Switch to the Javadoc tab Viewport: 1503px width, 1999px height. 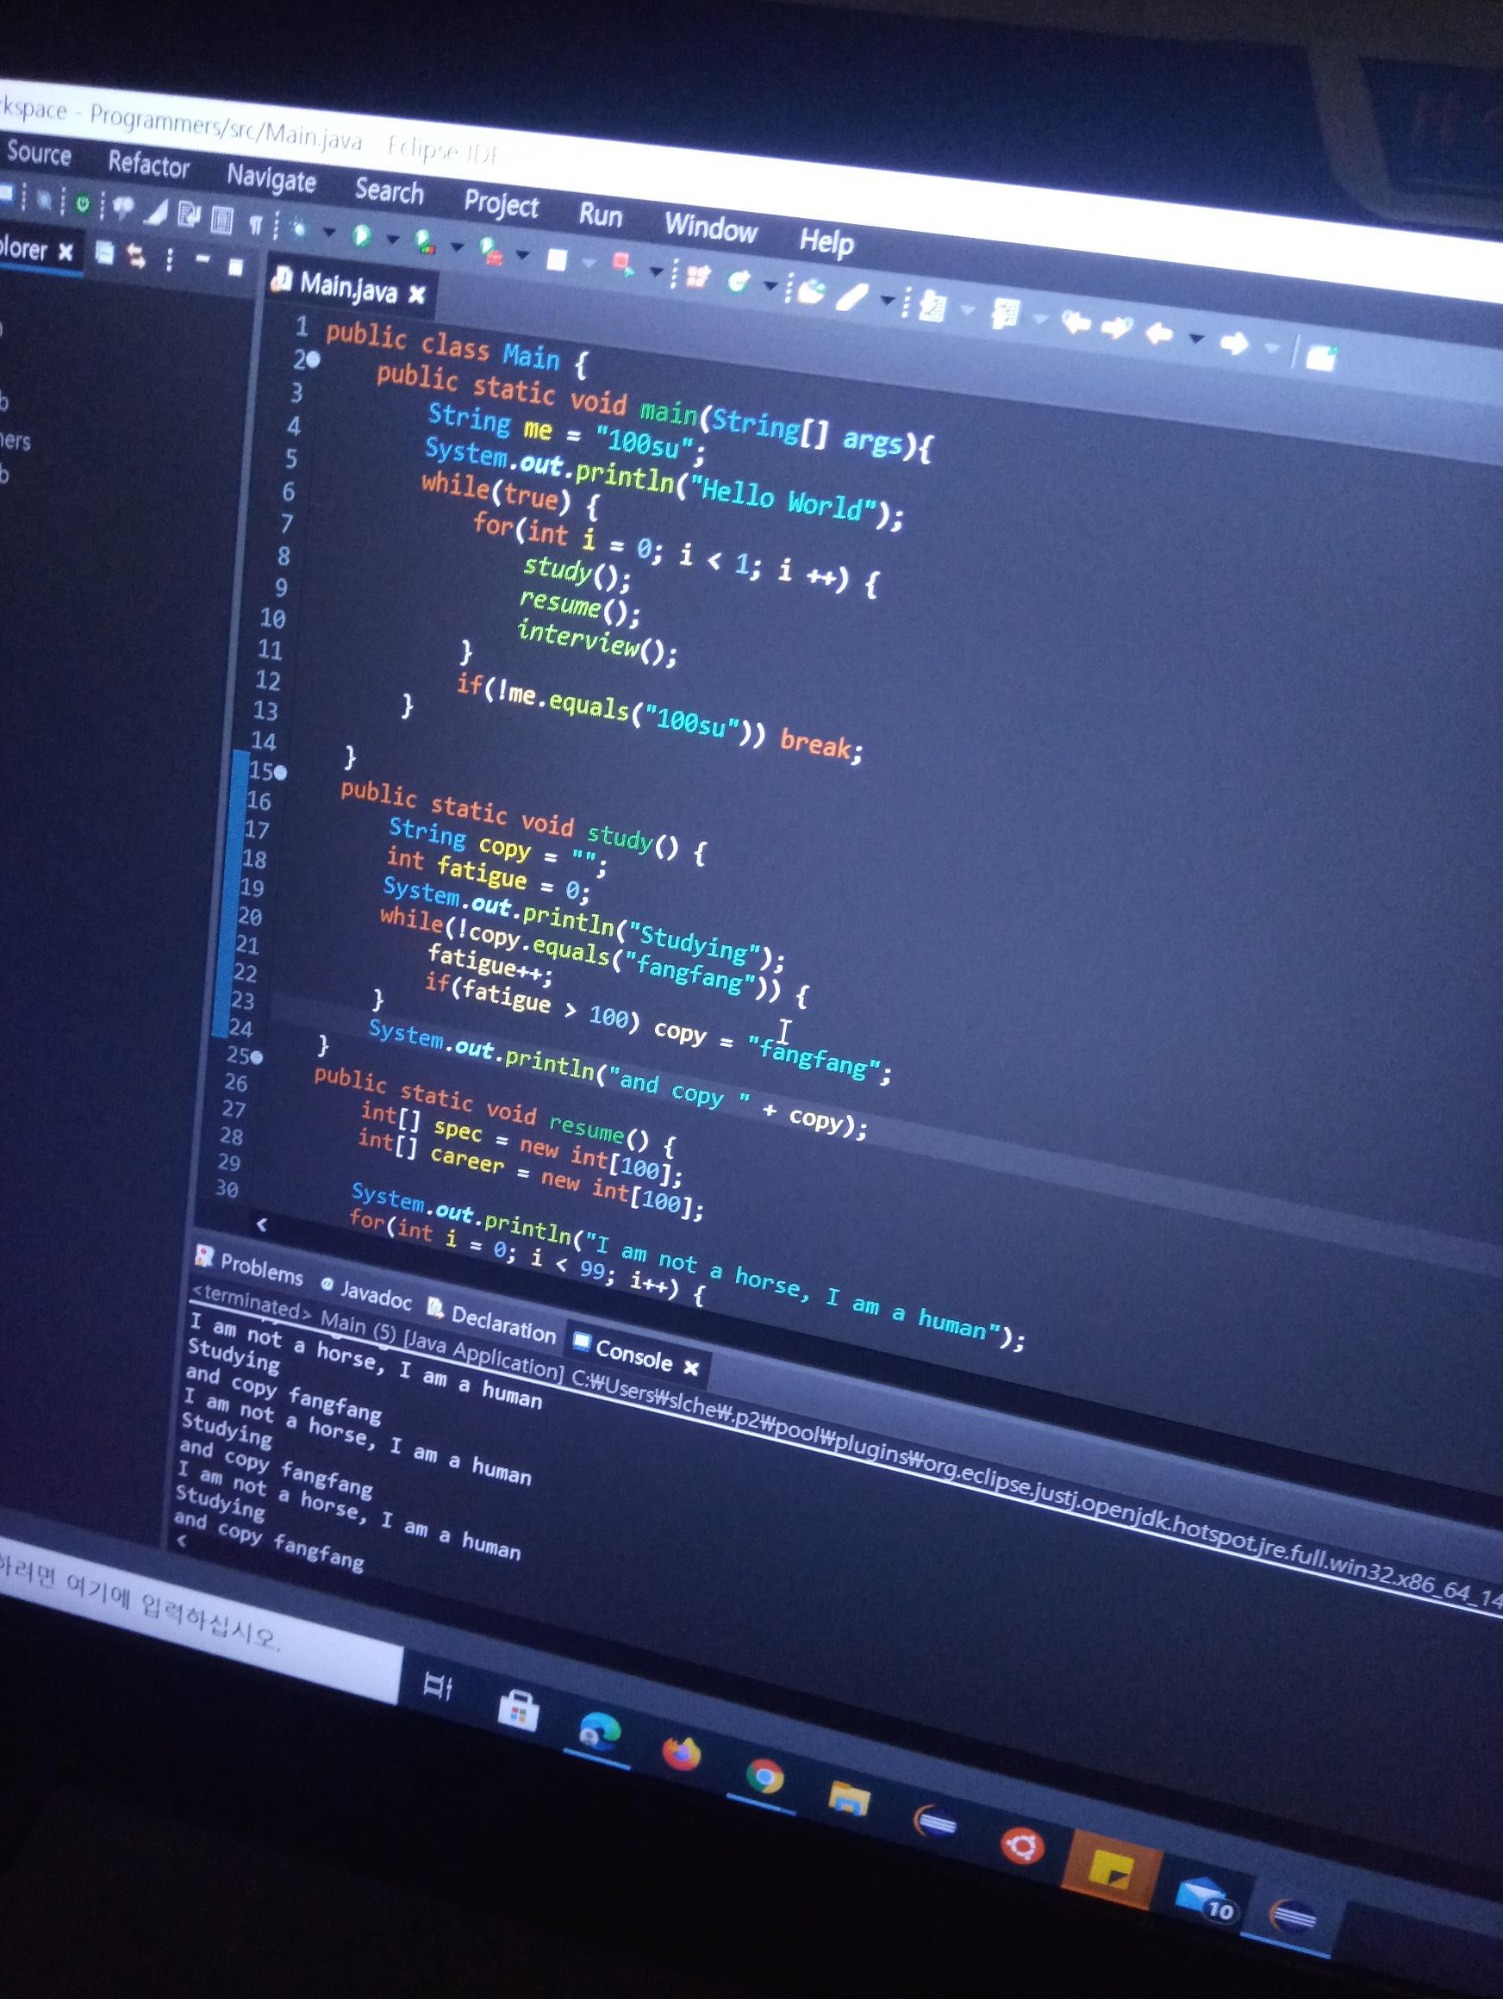coord(367,1294)
